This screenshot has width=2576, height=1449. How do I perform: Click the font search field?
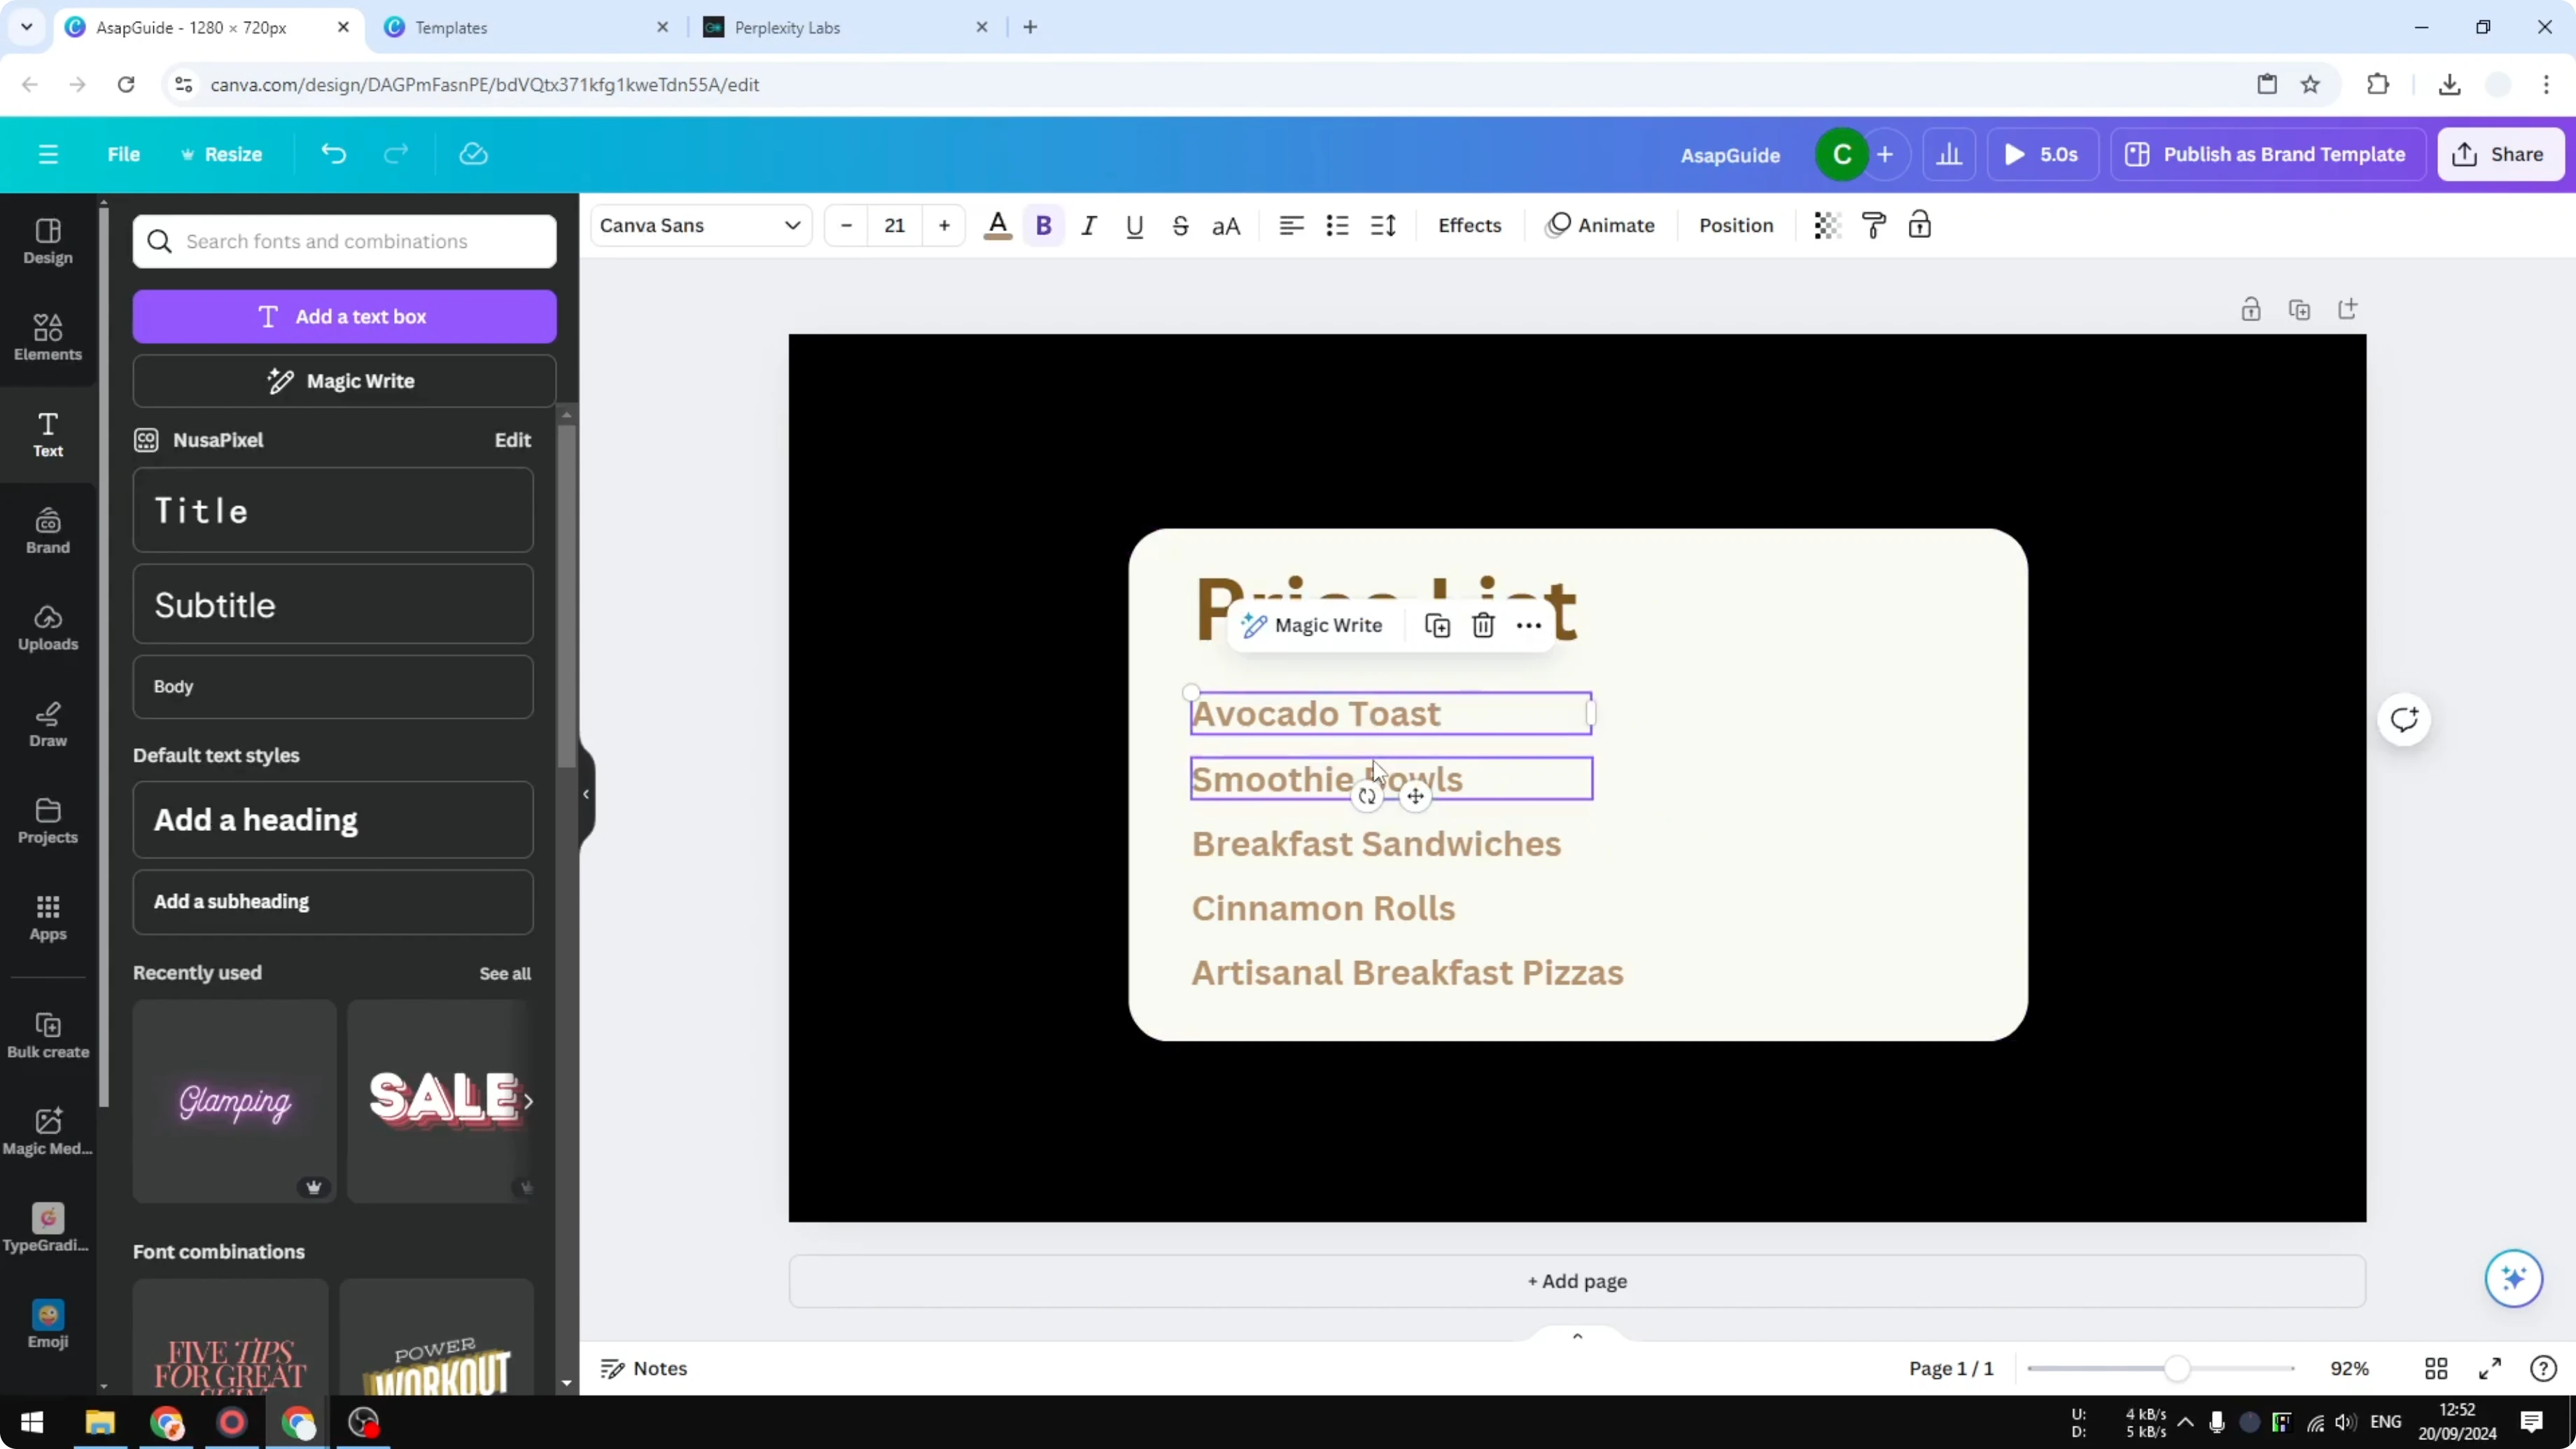click(x=344, y=241)
